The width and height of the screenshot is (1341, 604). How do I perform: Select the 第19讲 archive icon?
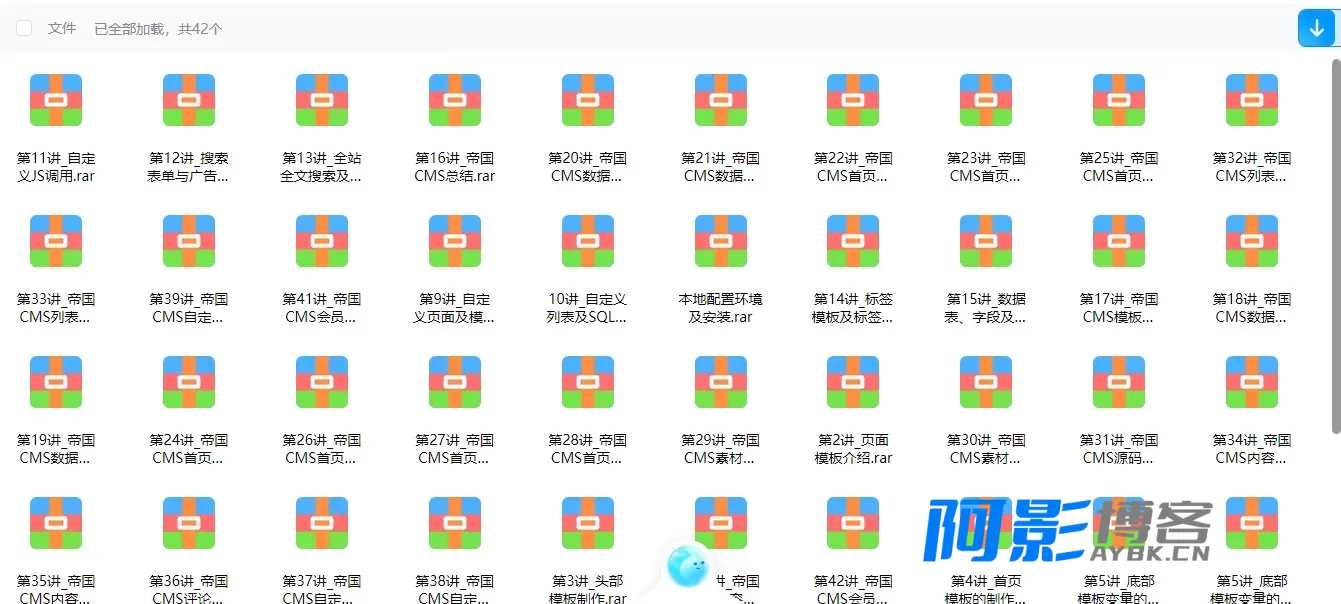pyautogui.click(x=56, y=382)
